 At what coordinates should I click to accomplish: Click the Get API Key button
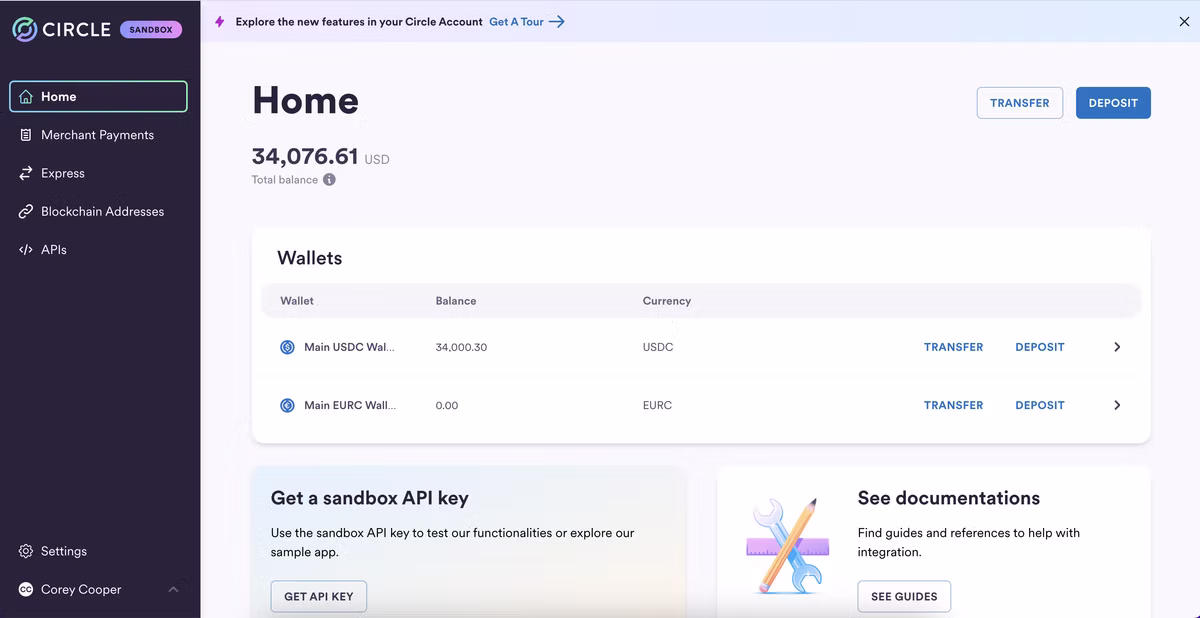point(319,596)
